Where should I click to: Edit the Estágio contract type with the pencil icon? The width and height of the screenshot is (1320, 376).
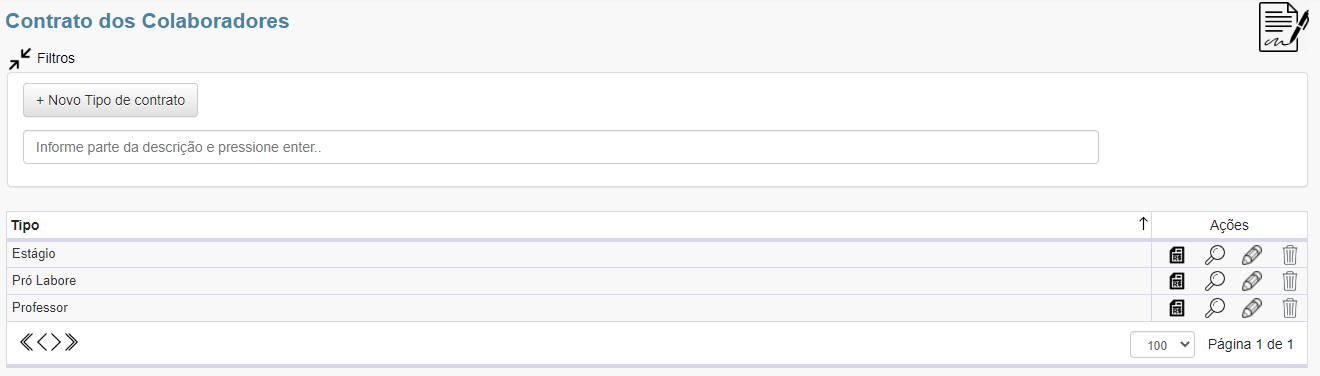click(1252, 255)
